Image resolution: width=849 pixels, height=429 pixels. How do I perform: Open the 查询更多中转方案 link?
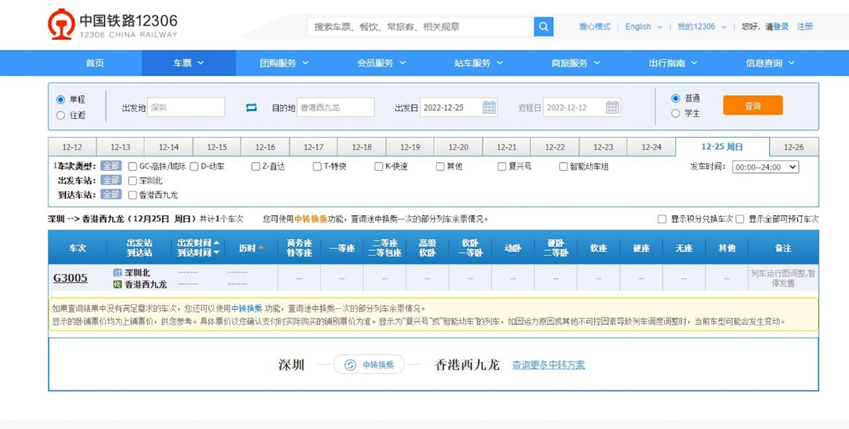pyautogui.click(x=548, y=365)
